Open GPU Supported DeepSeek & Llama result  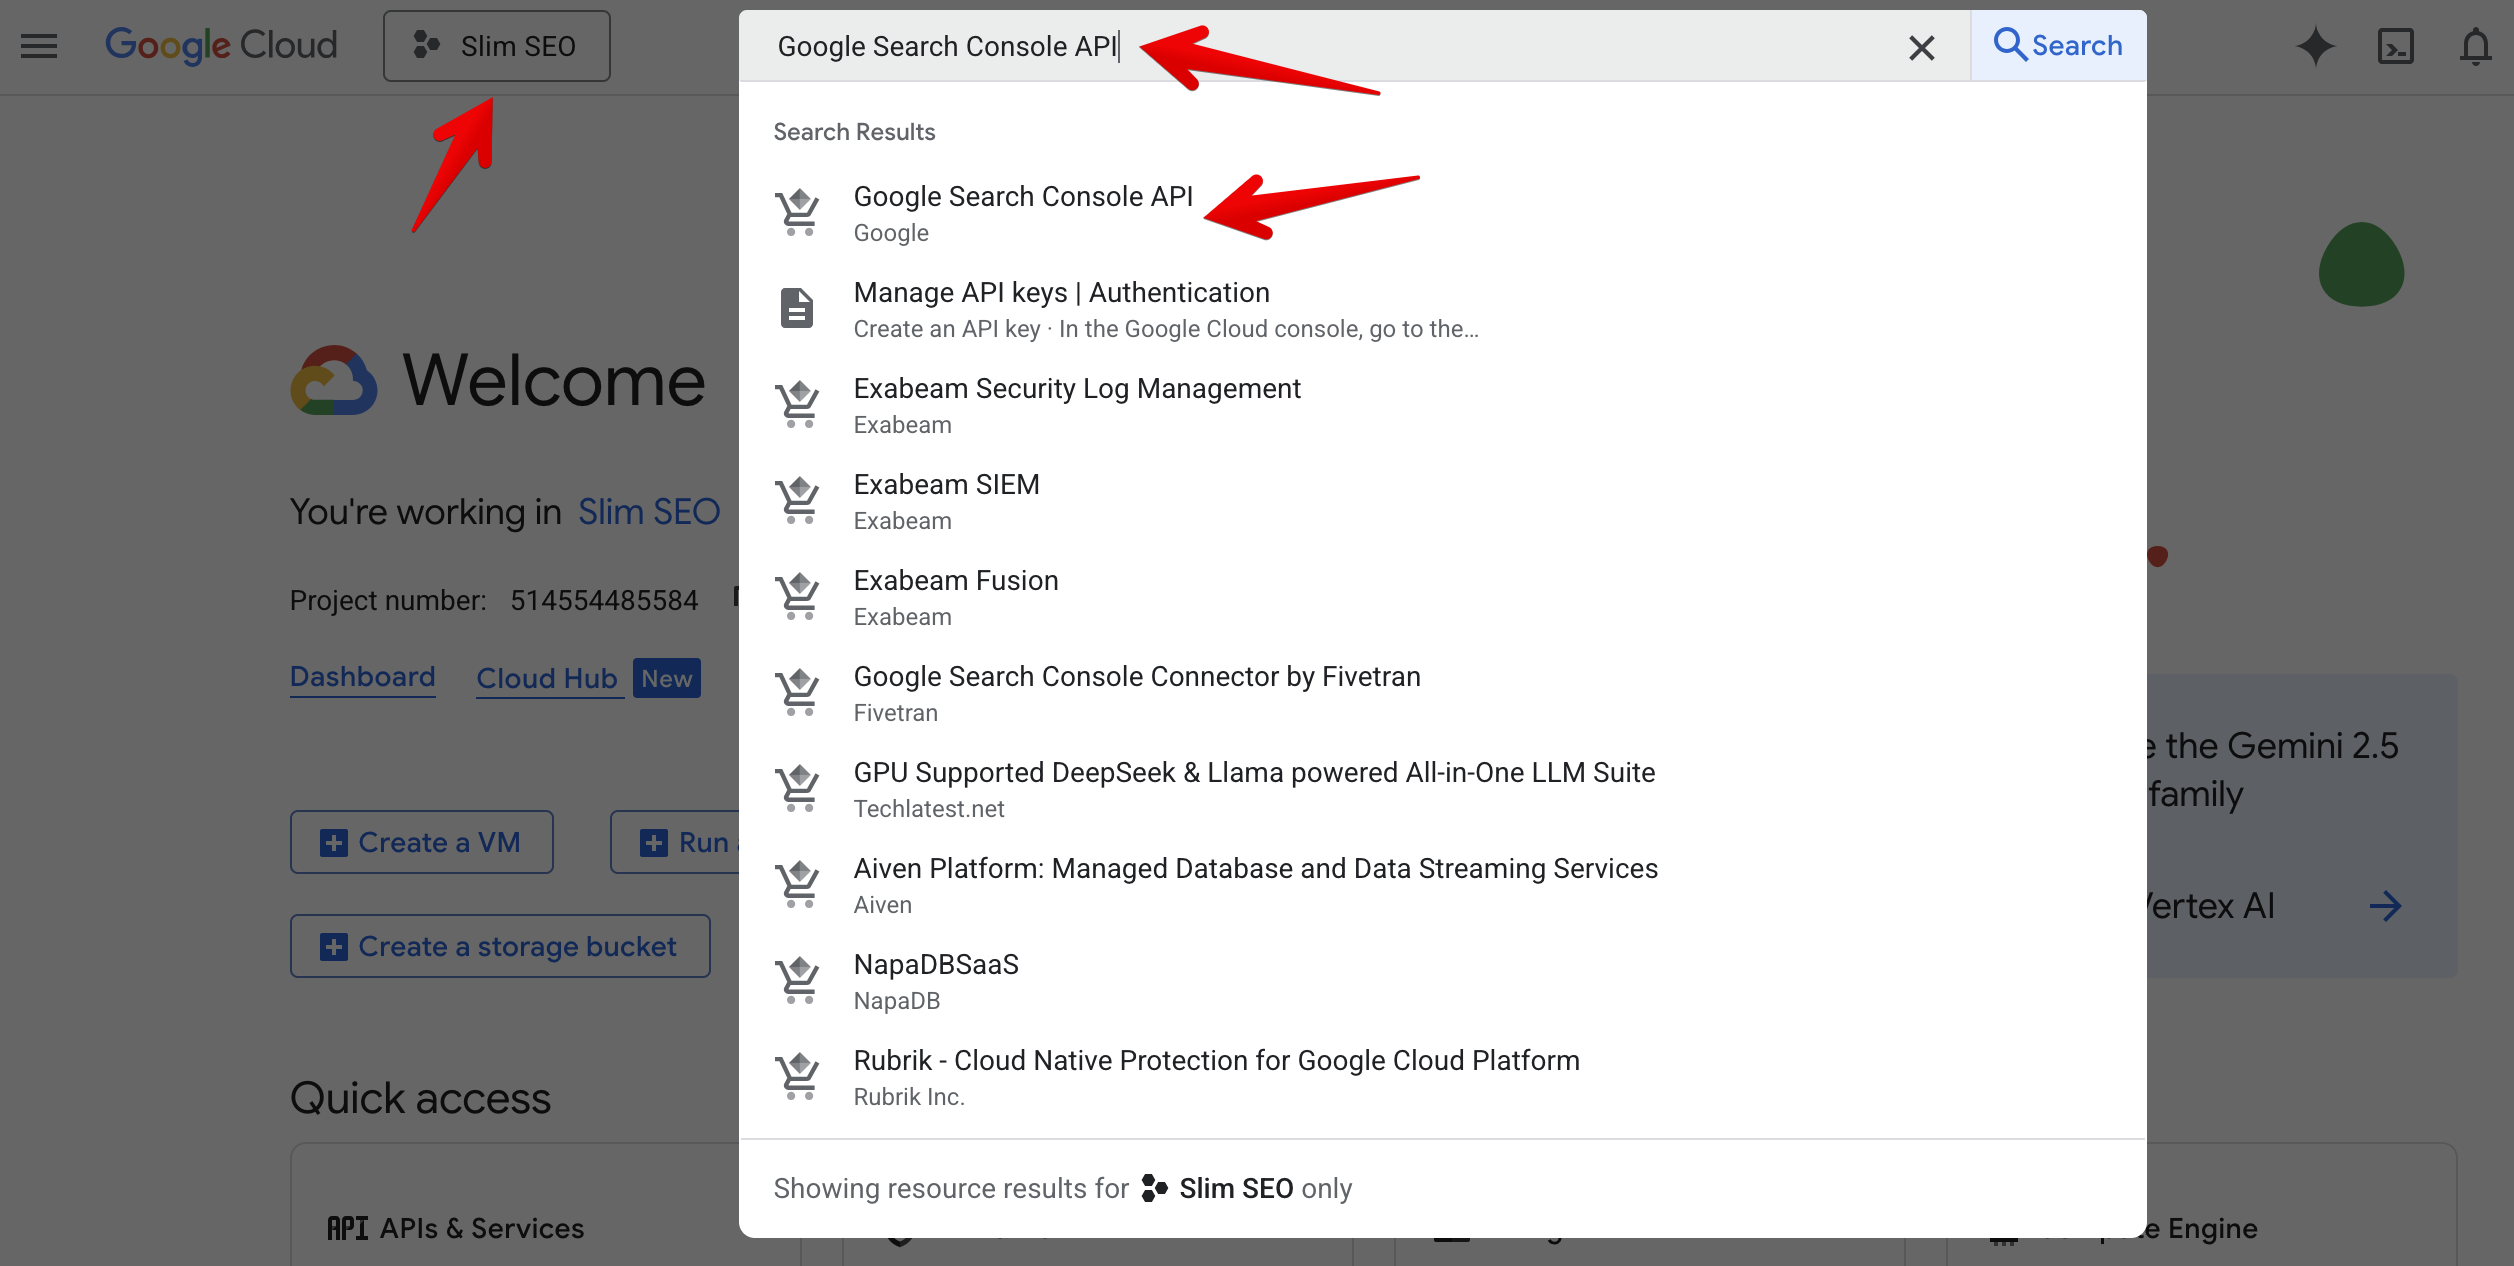[x=1442, y=789]
